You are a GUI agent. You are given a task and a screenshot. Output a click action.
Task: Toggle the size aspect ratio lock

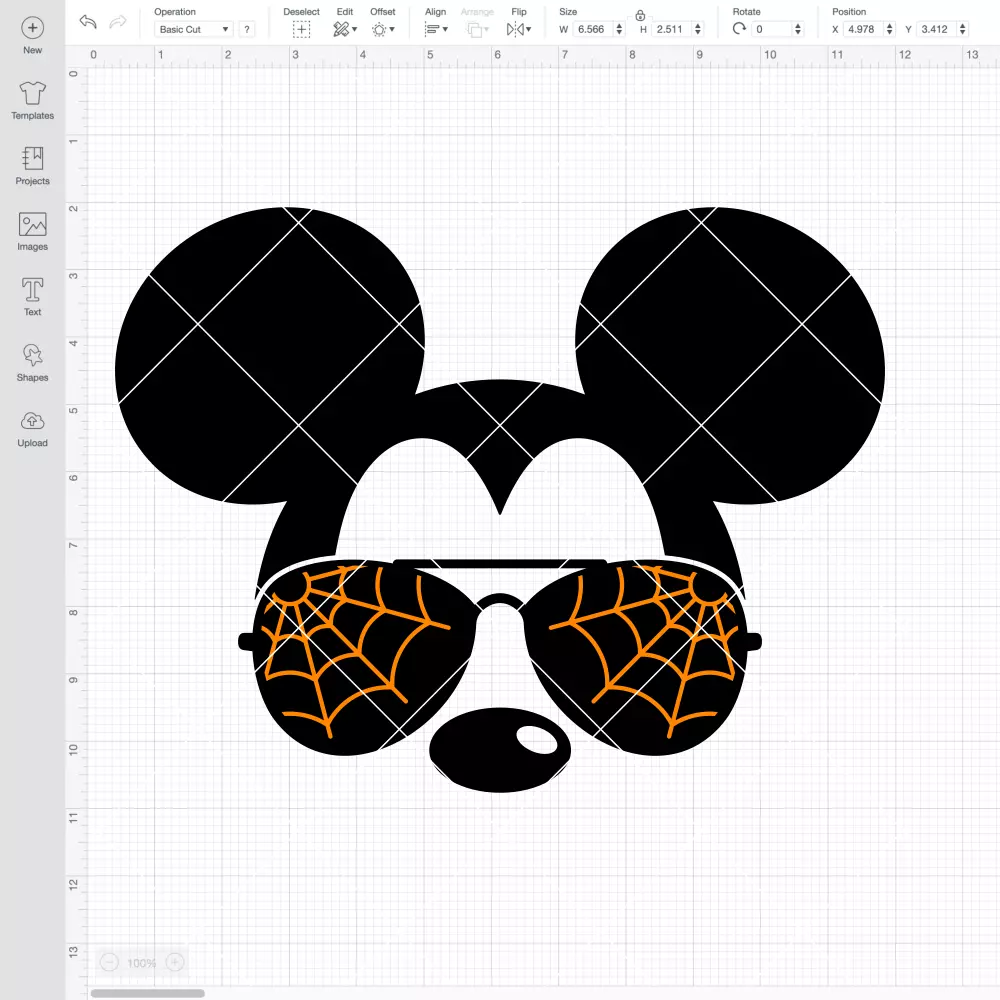click(640, 15)
